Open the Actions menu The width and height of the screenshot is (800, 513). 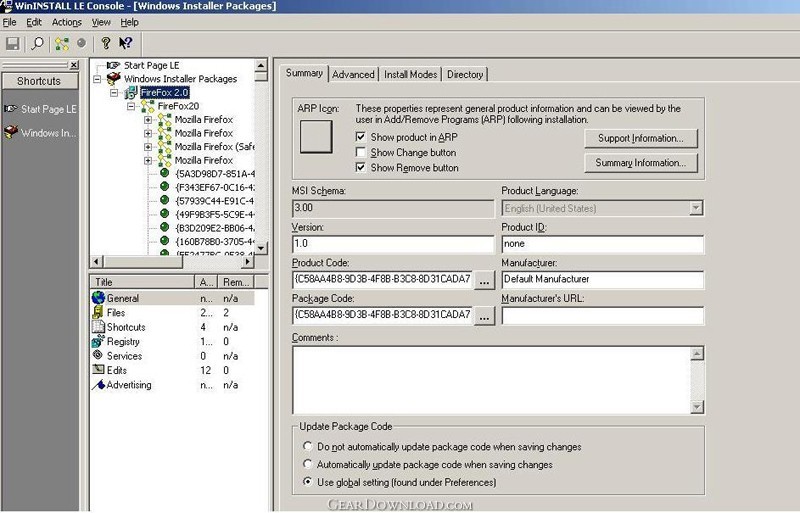[67, 22]
